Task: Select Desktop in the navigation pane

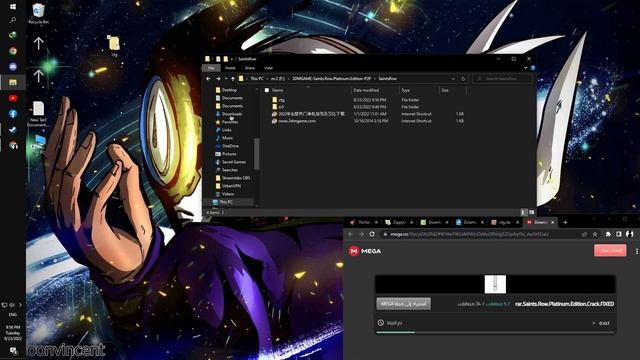Action: point(226,90)
